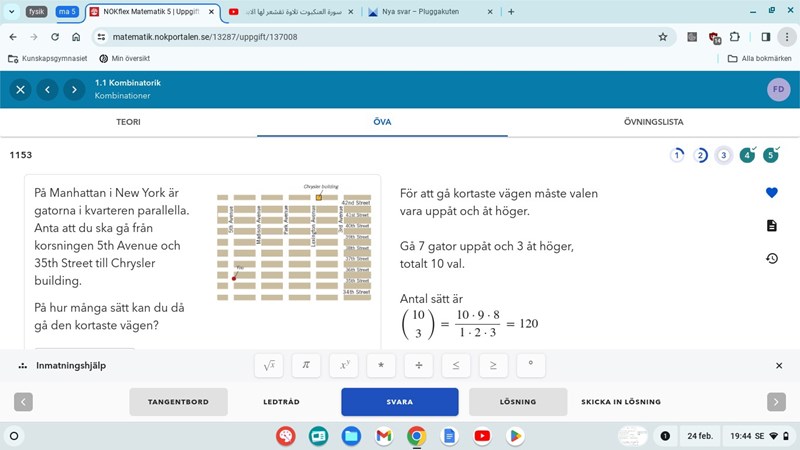The width and height of the screenshot is (800, 450).
Task: Mark exercise as favorite with heart icon
Action: (x=771, y=193)
